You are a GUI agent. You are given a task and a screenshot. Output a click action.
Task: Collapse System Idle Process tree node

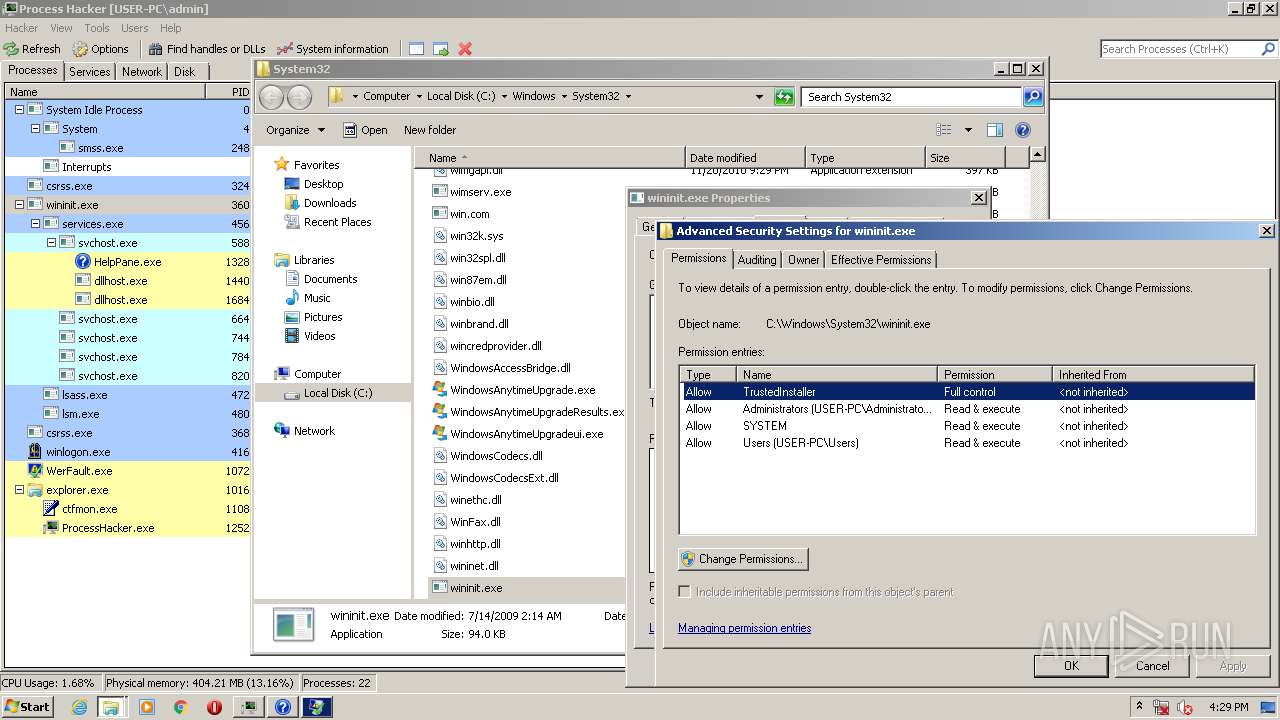click(19, 110)
